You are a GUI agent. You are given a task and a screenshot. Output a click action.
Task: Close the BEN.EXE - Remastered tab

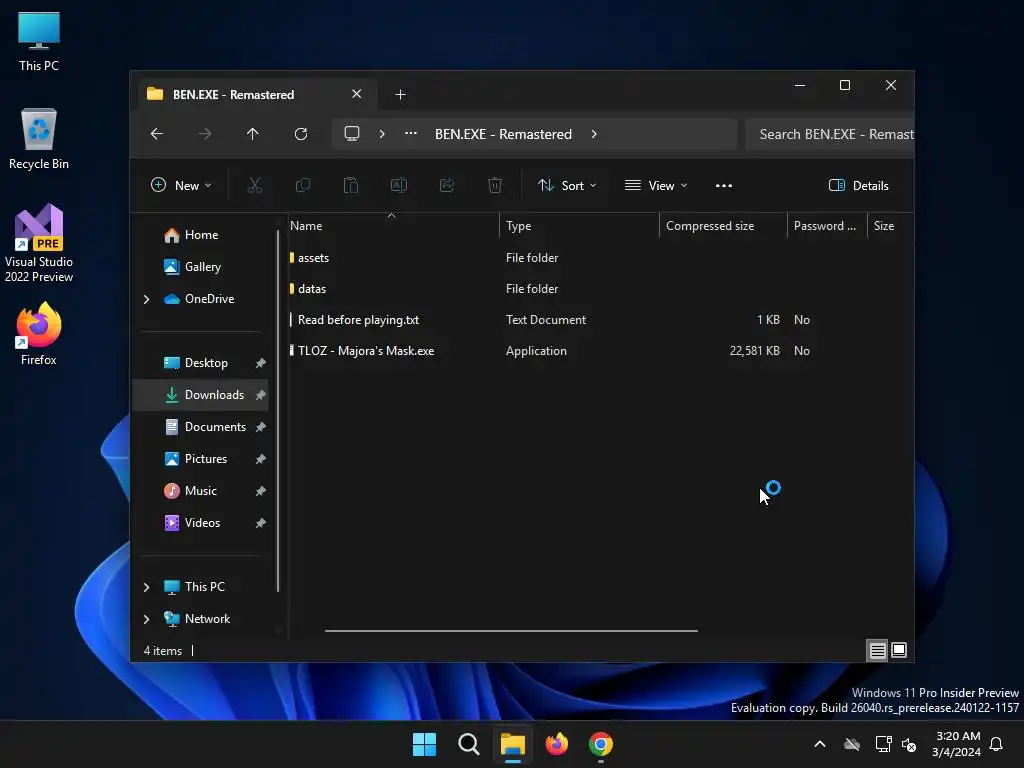point(357,94)
